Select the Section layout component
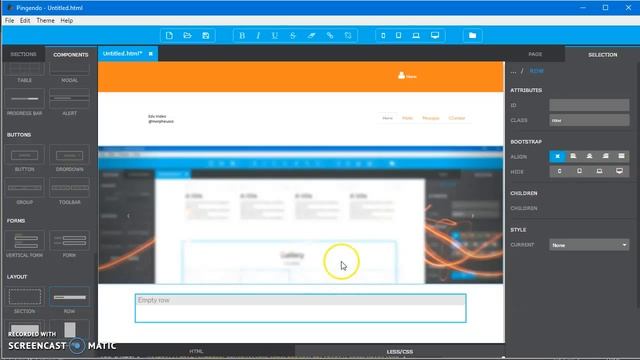 coord(25,300)
